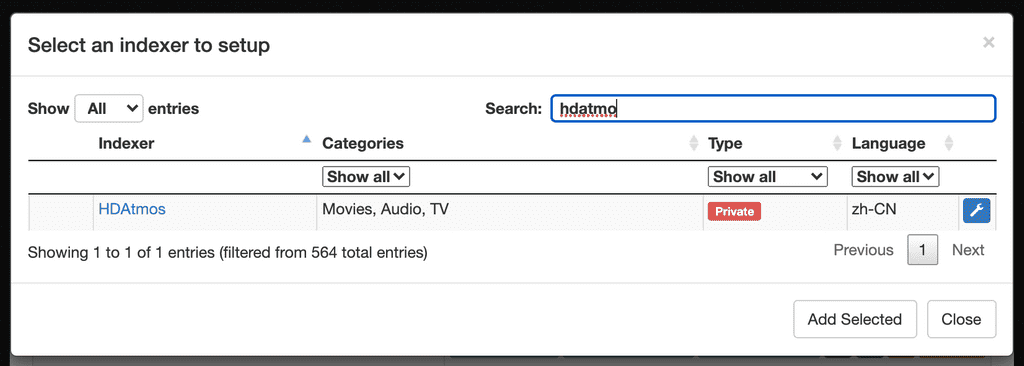
Task: Click the Categories column sort arrows
Action: 694,143
